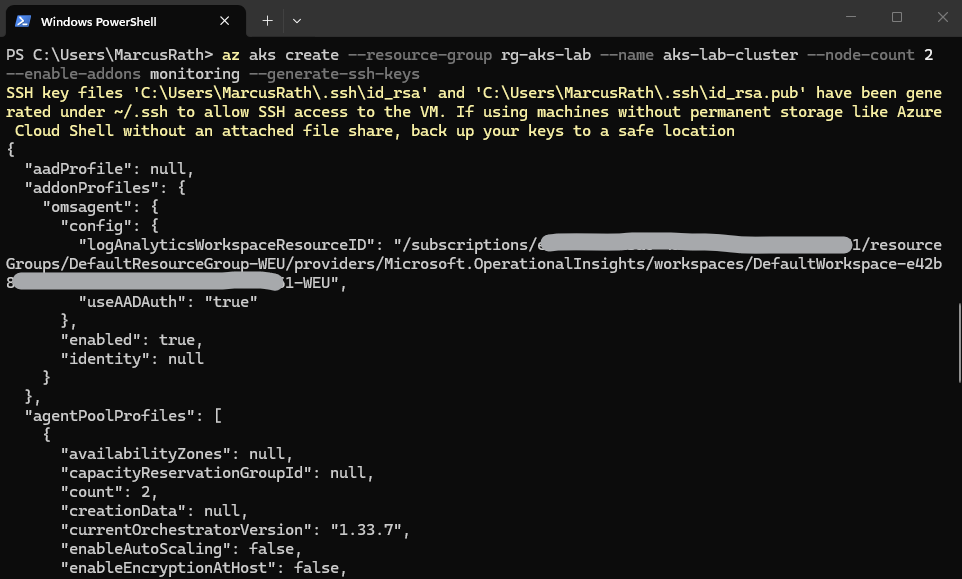This screenshot has width=962, height=579.
Task: Click 'Microsoft.OperationalInsights' in the resource path
Action: (x=514, y=264)
